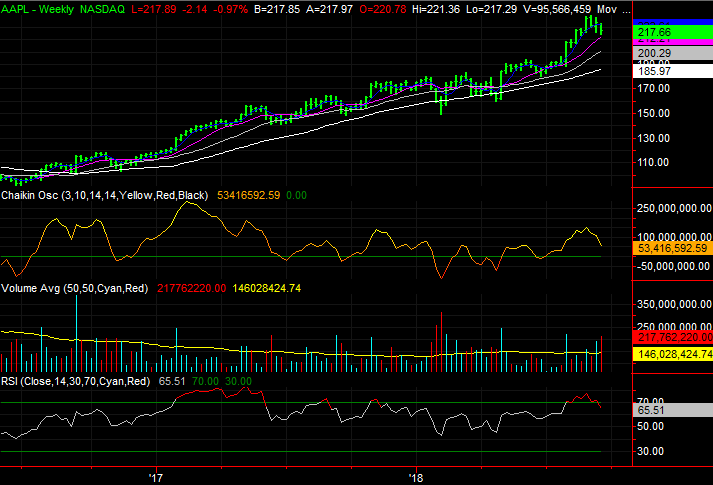Click the gray 65.51 RSI axis marker
Screen dimensions: 713x485
tap(673, 410)
